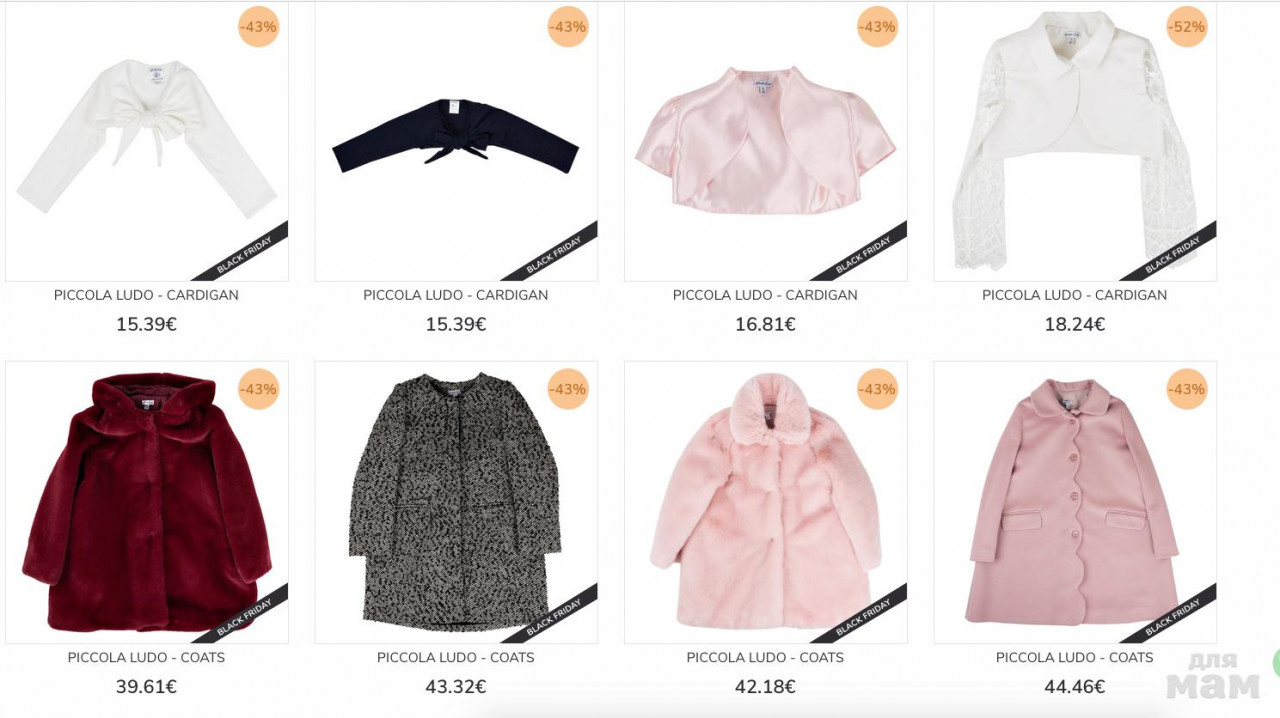Screen dimensions: 1280x718
Task: Click the -52% discount badge
Action: pyautogui.click(x=1187, y=27)
